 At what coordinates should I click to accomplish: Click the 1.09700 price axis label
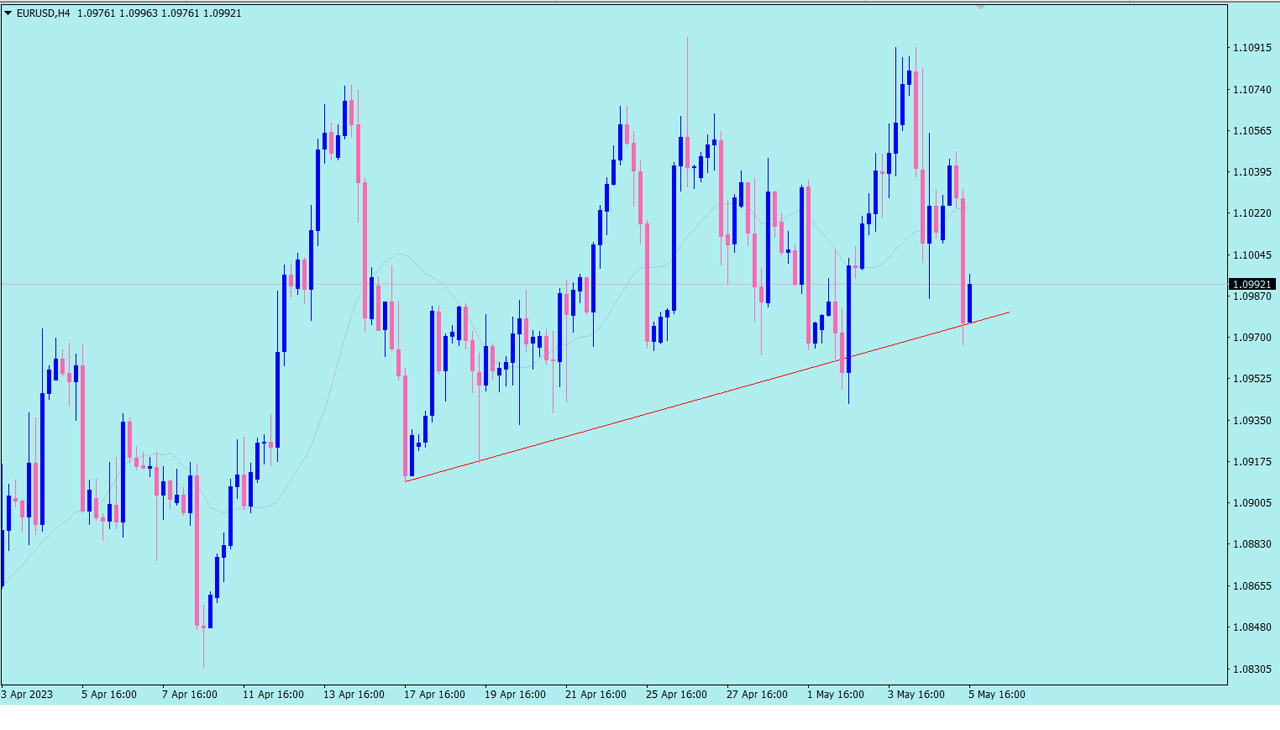1252,337
